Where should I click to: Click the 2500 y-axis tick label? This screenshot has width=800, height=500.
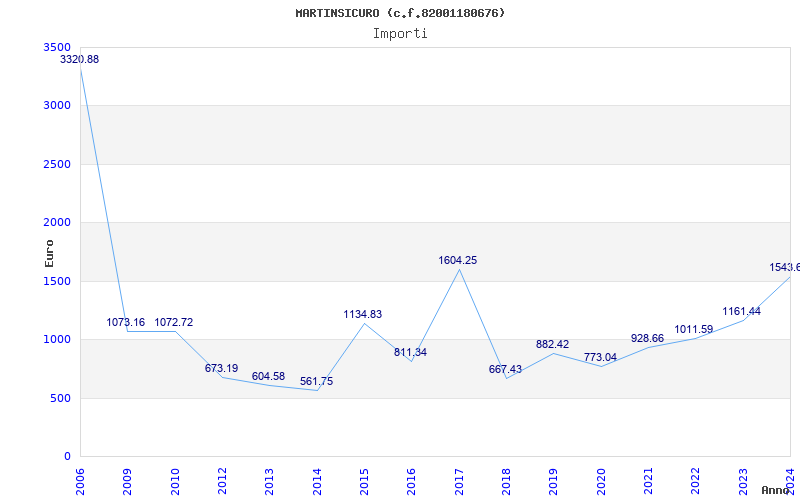pos(58,164)
